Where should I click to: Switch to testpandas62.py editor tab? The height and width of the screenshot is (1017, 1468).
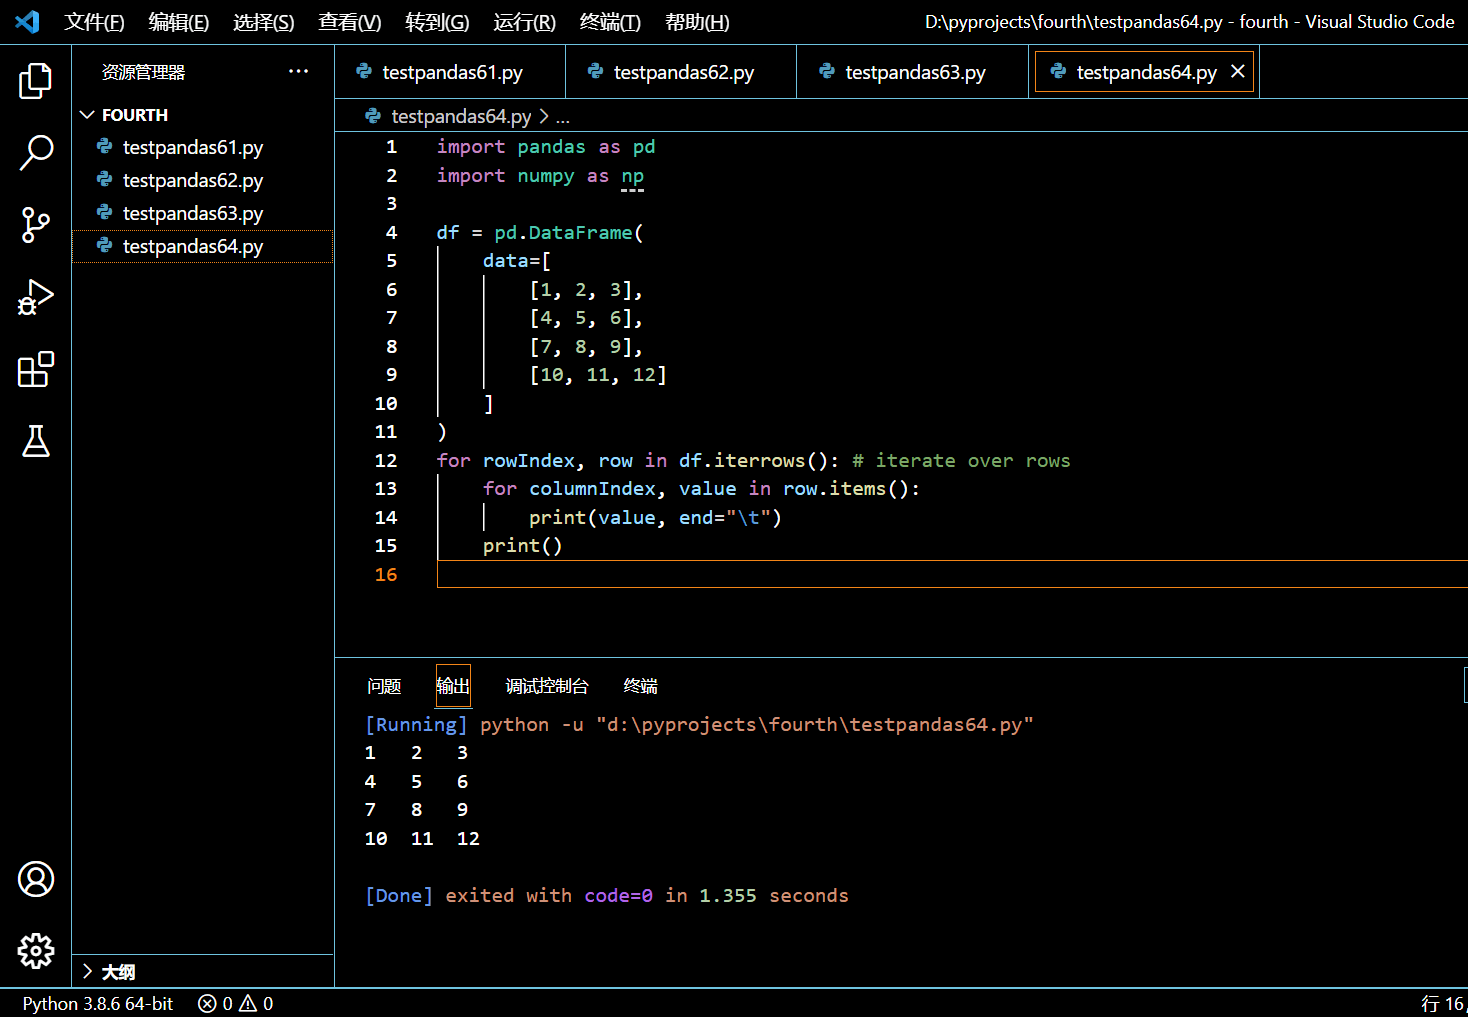pos(681,72)
